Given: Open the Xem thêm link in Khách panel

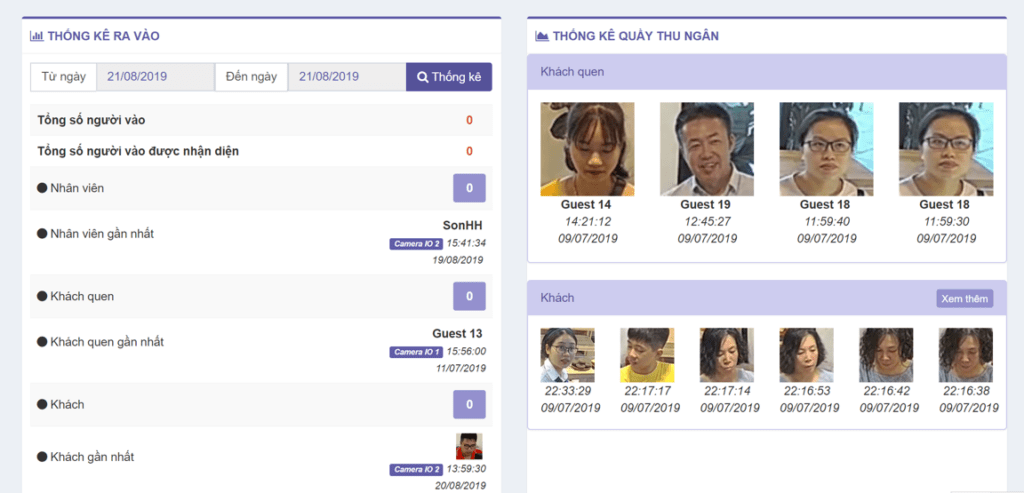Looking at the screenshot, I should (x=964, y=298).
